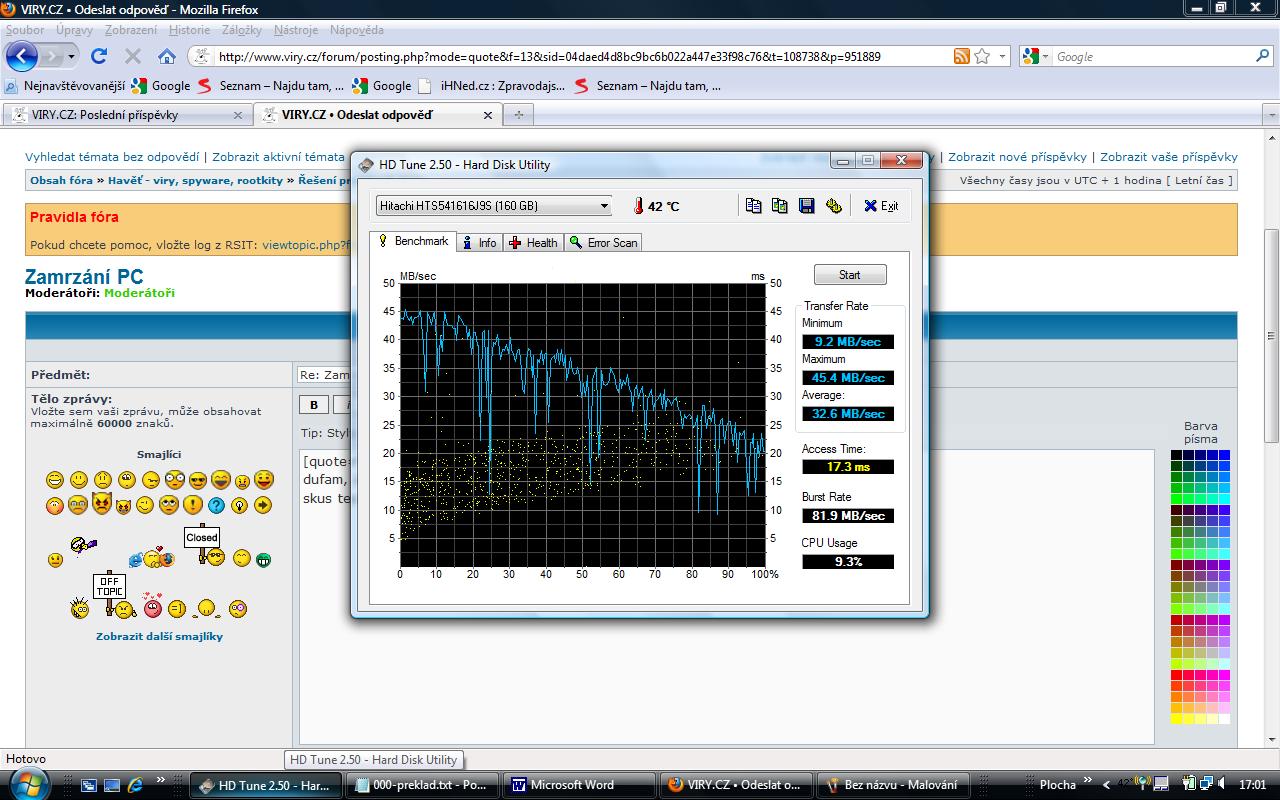Click the RSS feed icon in address bar
The image size is (1280, 800).
(x=961, y=57)
